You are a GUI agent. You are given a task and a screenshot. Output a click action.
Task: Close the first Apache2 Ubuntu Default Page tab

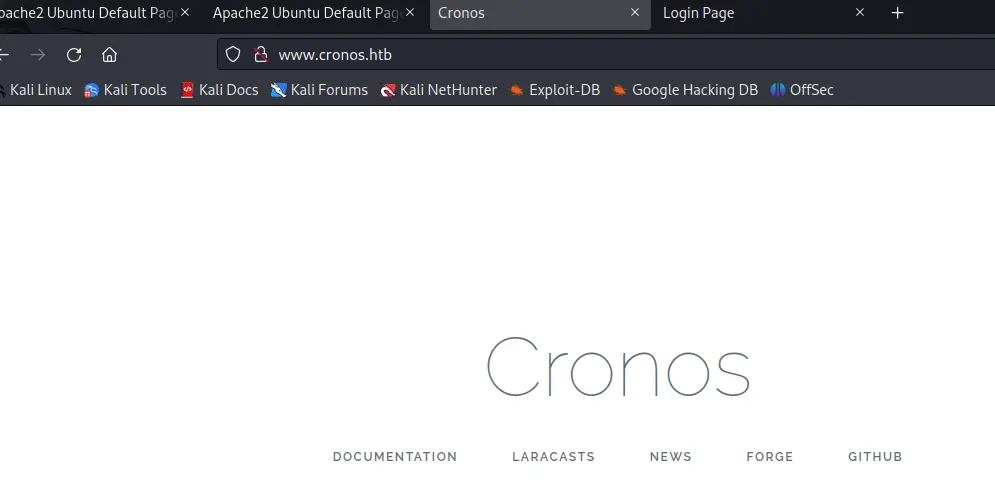[x=185, y=12]
